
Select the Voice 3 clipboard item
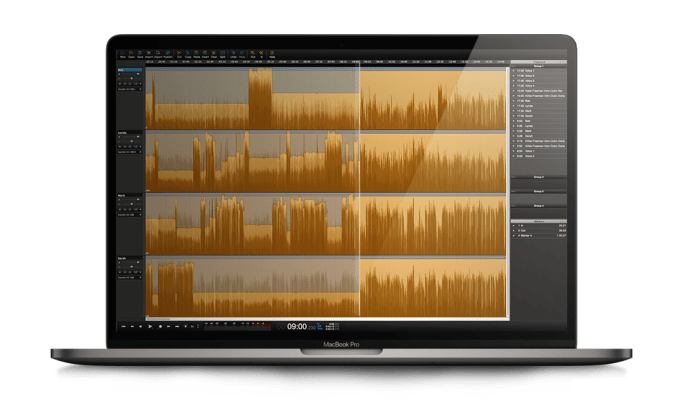click(539, 81)
